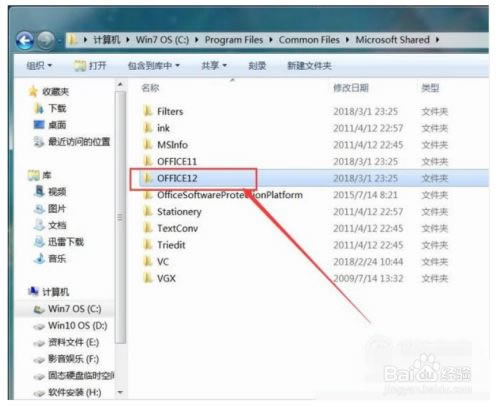
Task: Click the Stationery folder icon
Action: 147,211
